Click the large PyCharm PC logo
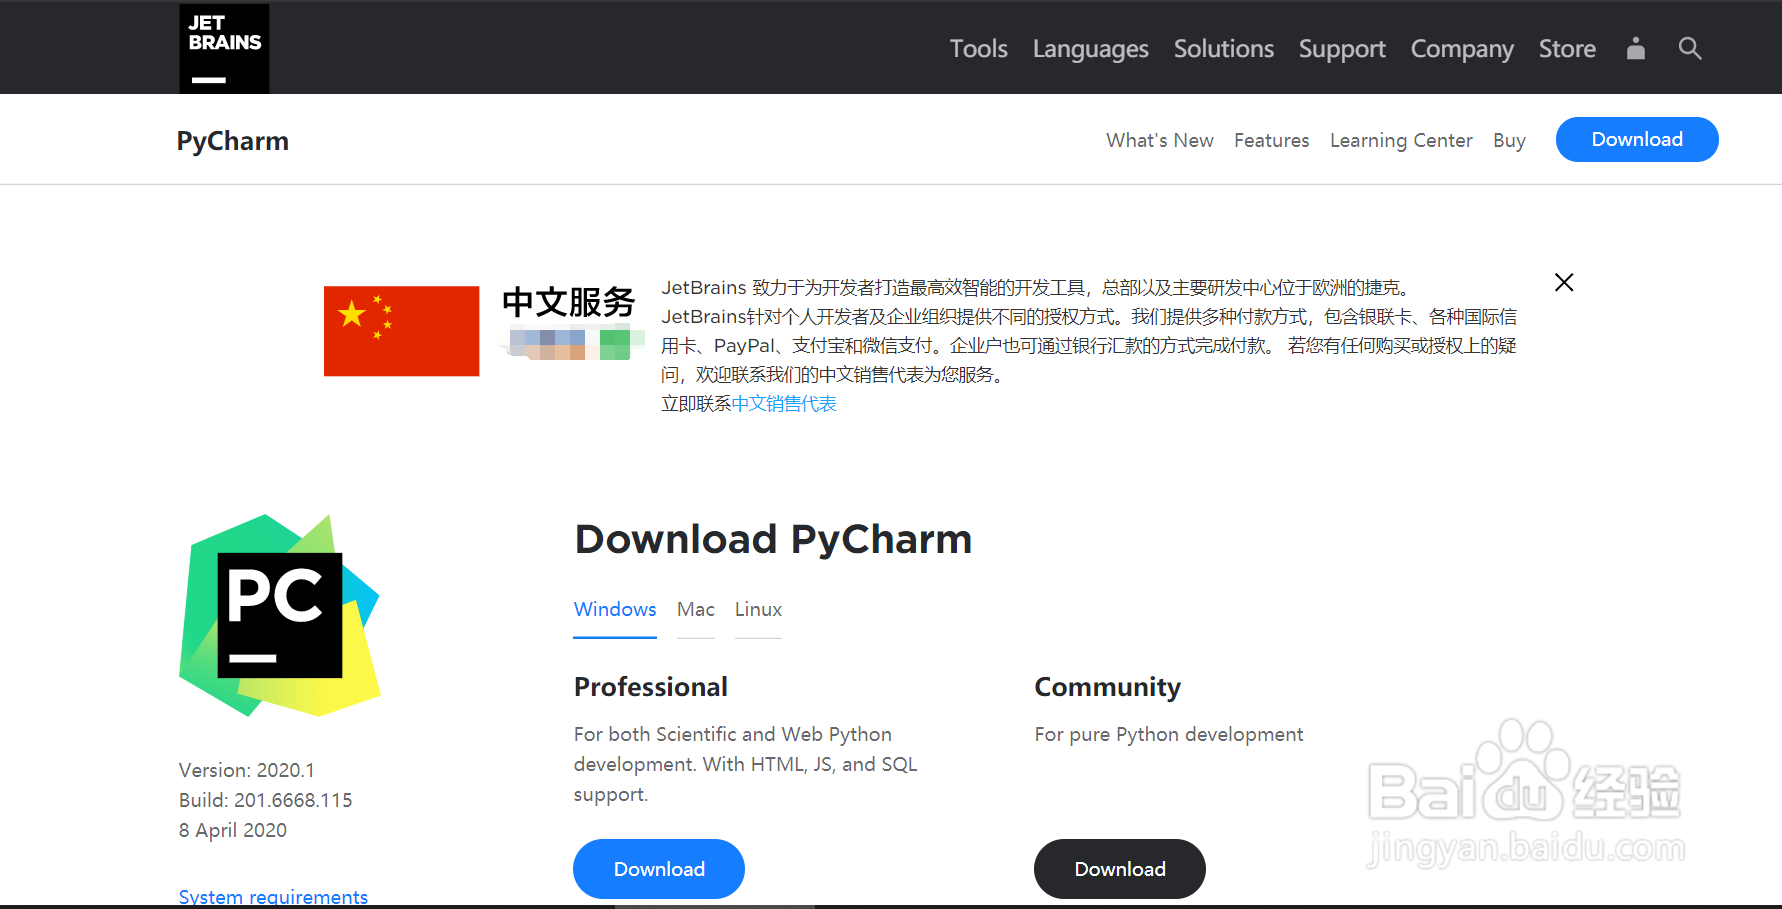The width and height of the screenshot is (1782, 909). click(280, 615)
